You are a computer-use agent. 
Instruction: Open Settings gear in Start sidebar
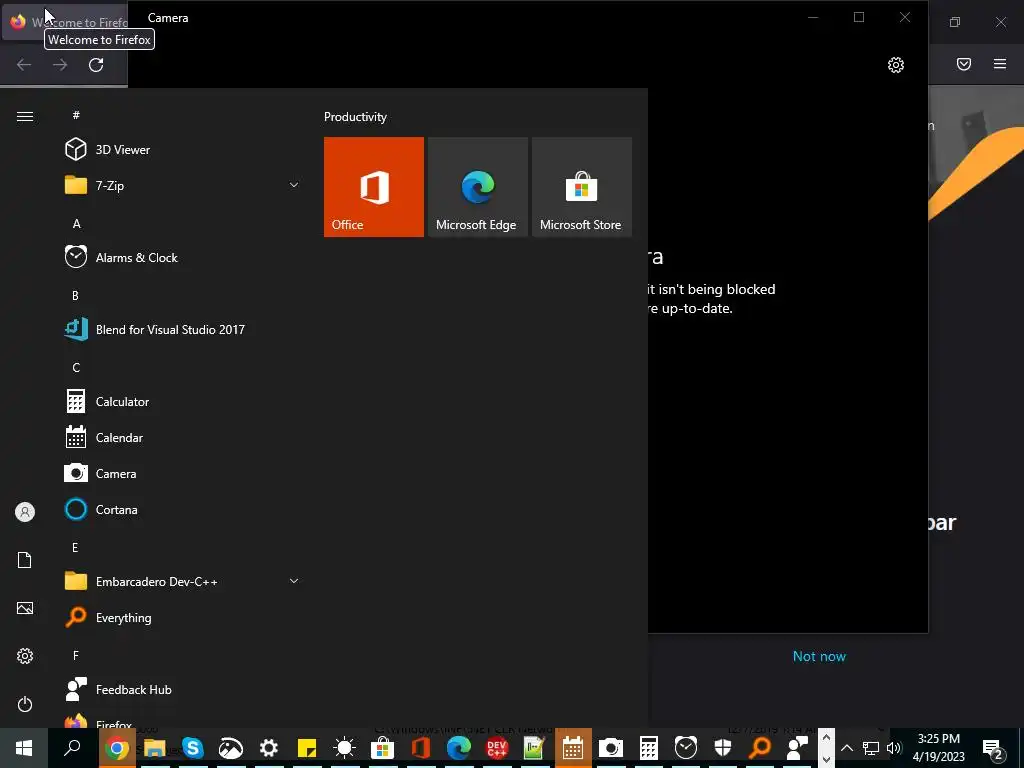tap(25, 656)
